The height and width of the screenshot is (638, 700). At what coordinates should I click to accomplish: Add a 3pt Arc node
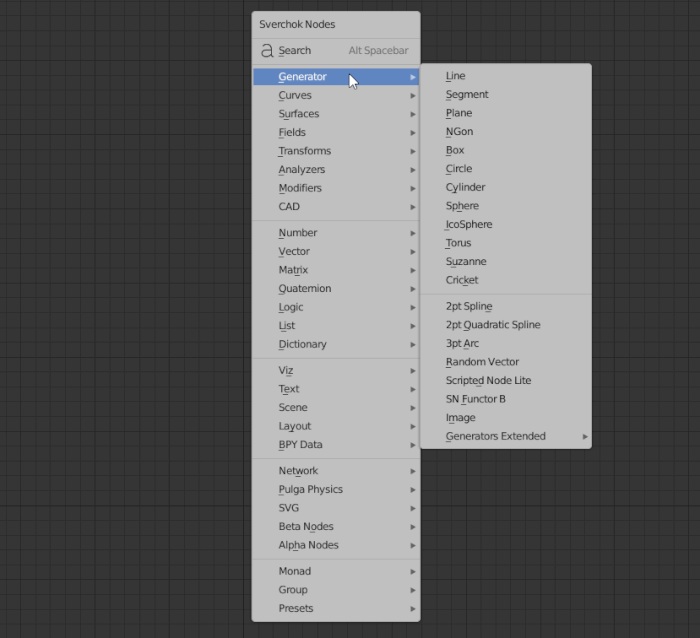(506, 344)
